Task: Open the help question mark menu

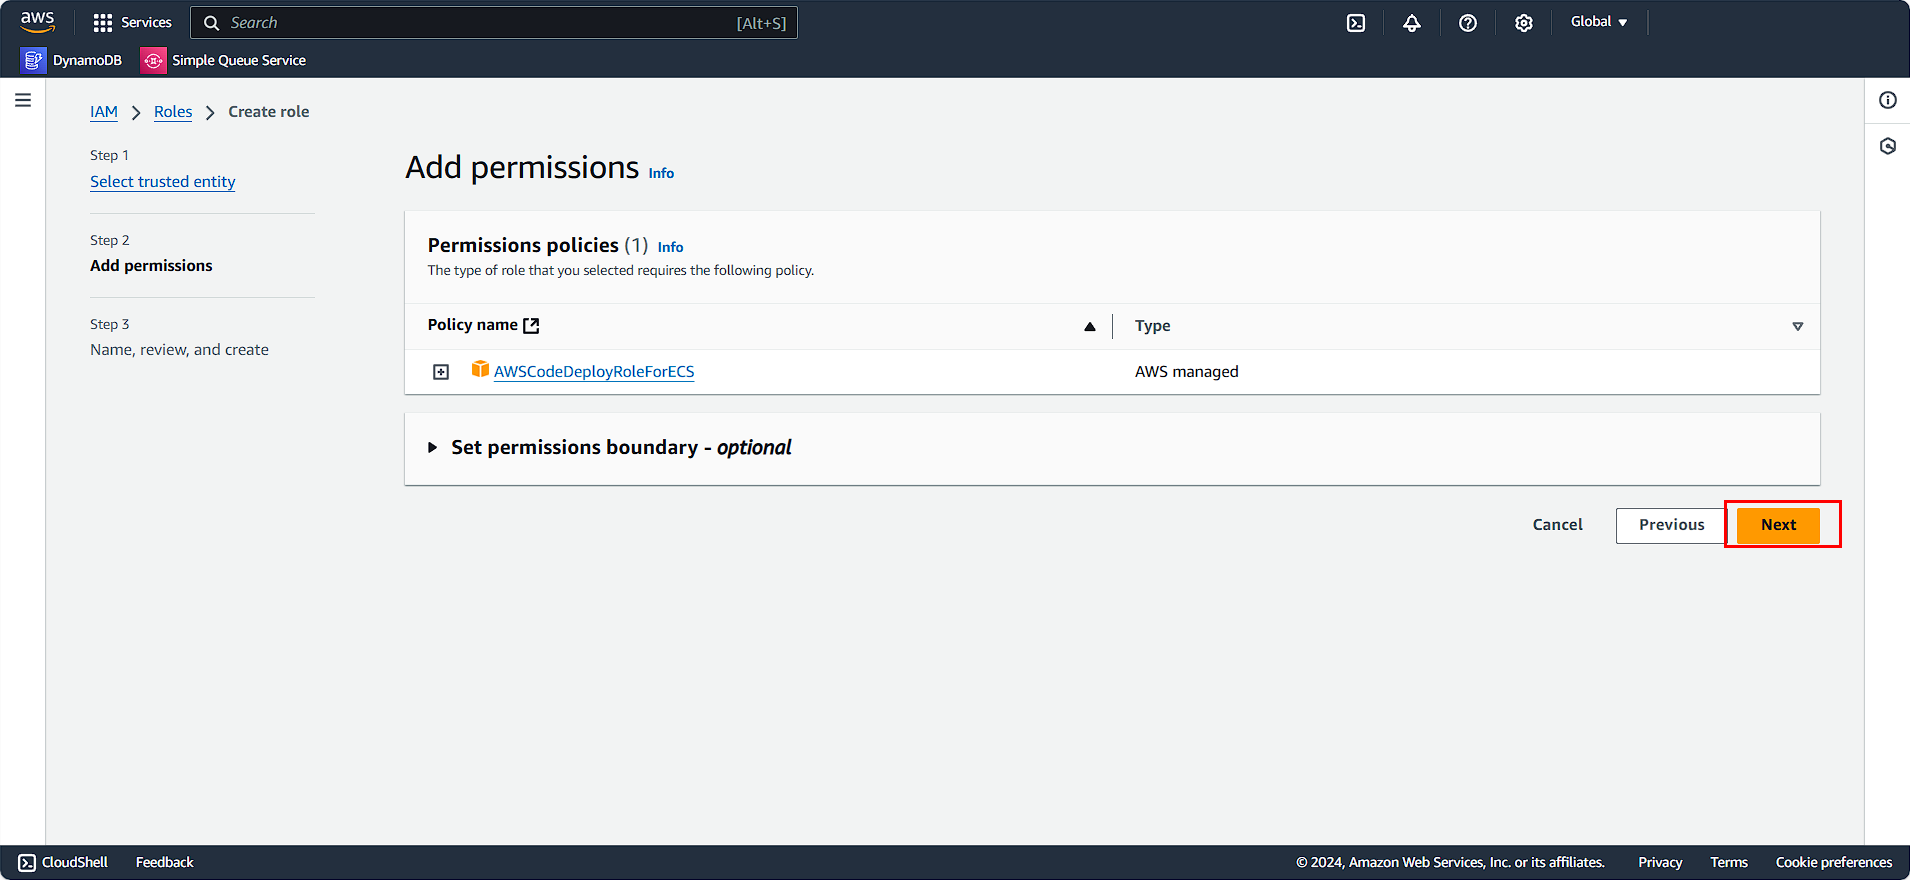Action: [x=1468, y=22]
